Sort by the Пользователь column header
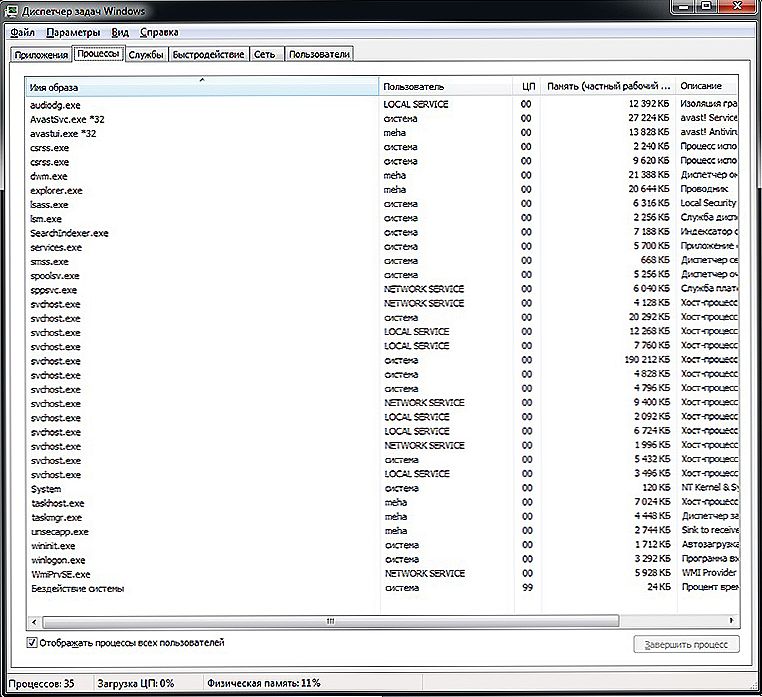This screenshot has height=697, width=762. tap(445, 87)
